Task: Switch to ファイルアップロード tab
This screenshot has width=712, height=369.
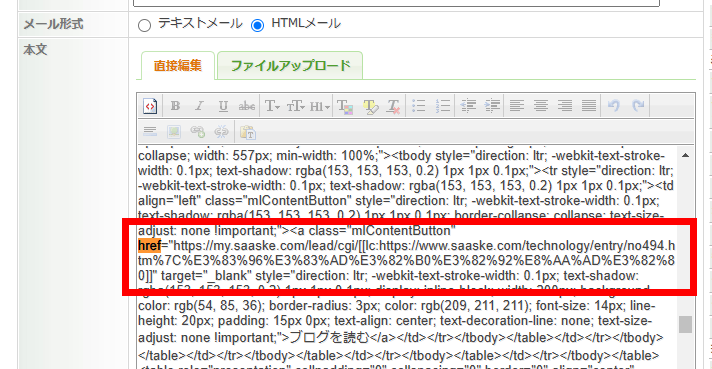Action: coord(290,66)
